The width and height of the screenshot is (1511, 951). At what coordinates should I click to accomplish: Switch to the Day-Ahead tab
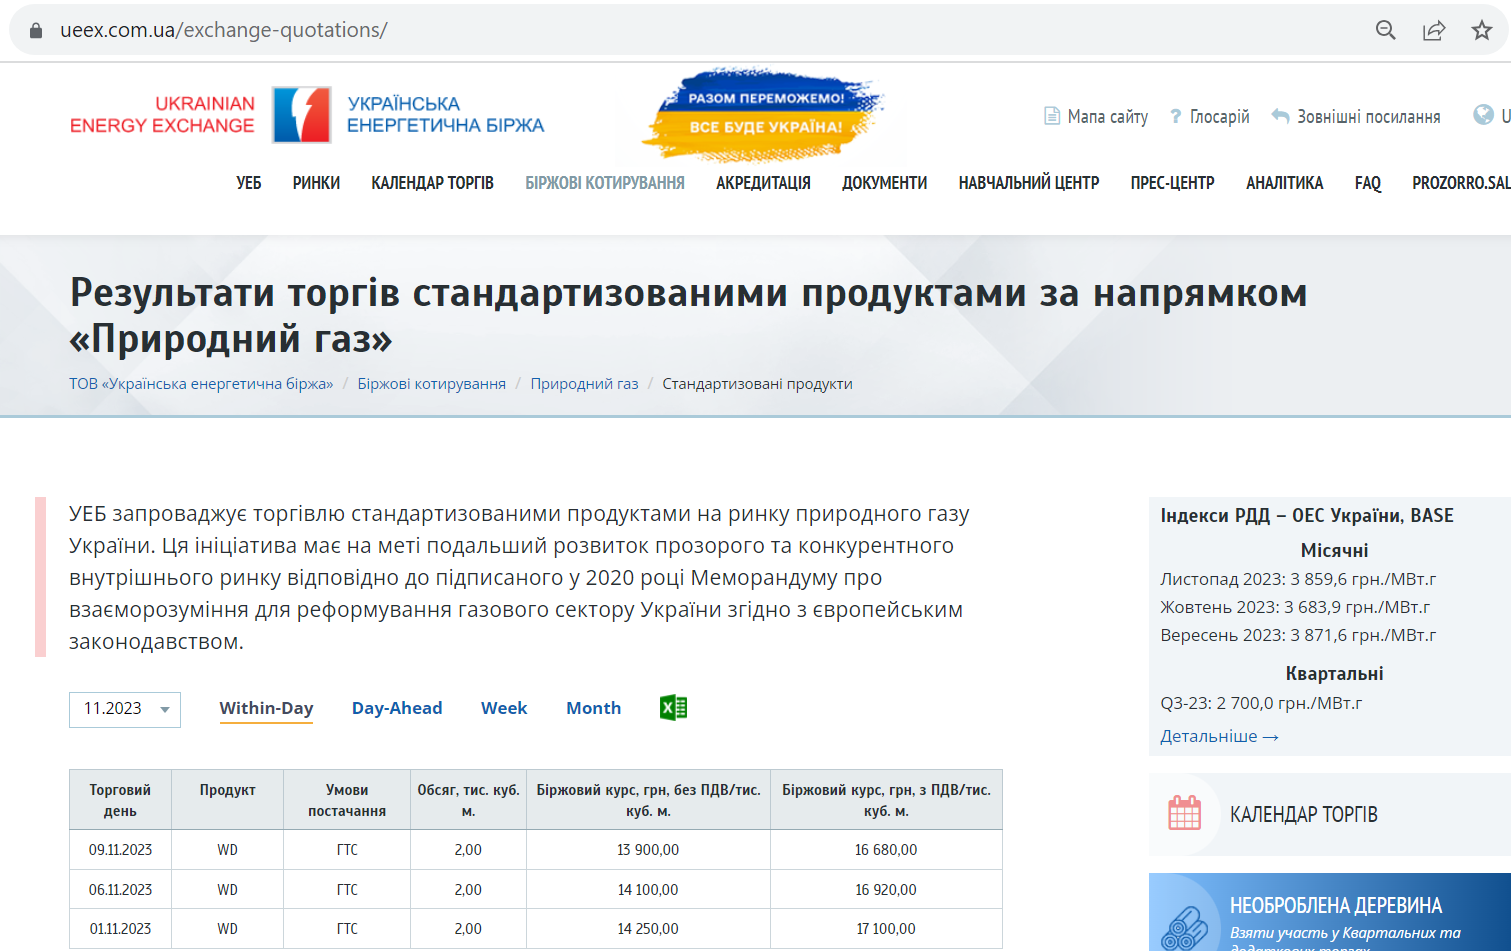(x=396, y=707)
